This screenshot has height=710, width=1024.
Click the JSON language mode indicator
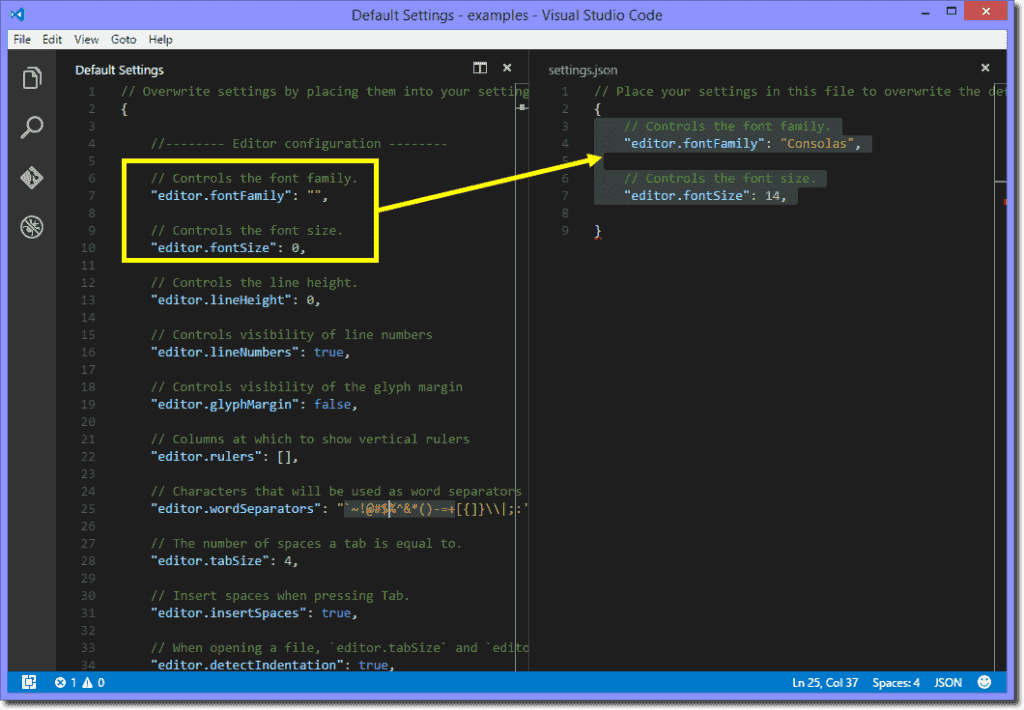pyautogui.click(x=948, y=683)
